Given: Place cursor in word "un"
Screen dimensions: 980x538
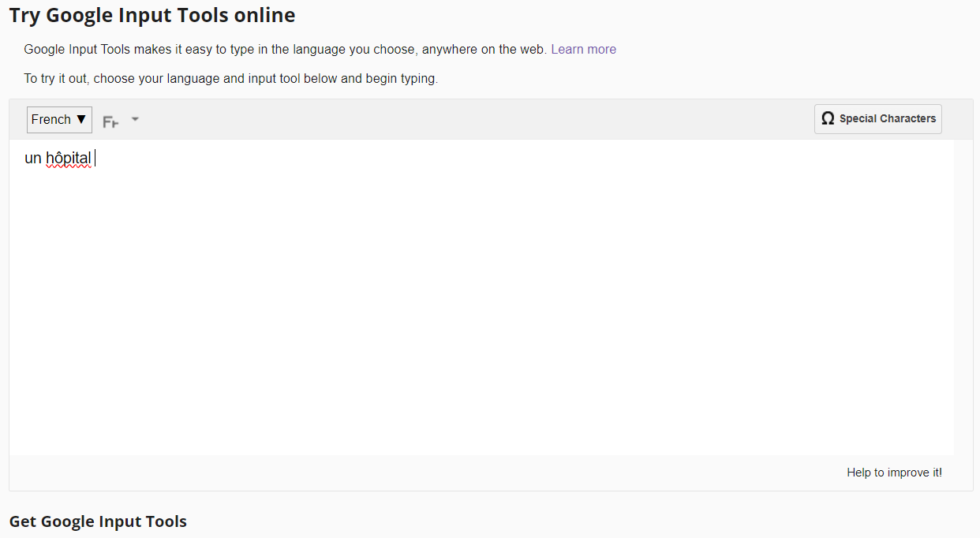Looking at the screenshot, I should (33, 158).
